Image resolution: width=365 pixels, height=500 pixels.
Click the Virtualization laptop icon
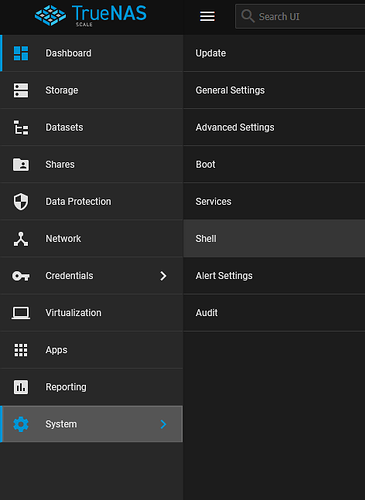21,313
